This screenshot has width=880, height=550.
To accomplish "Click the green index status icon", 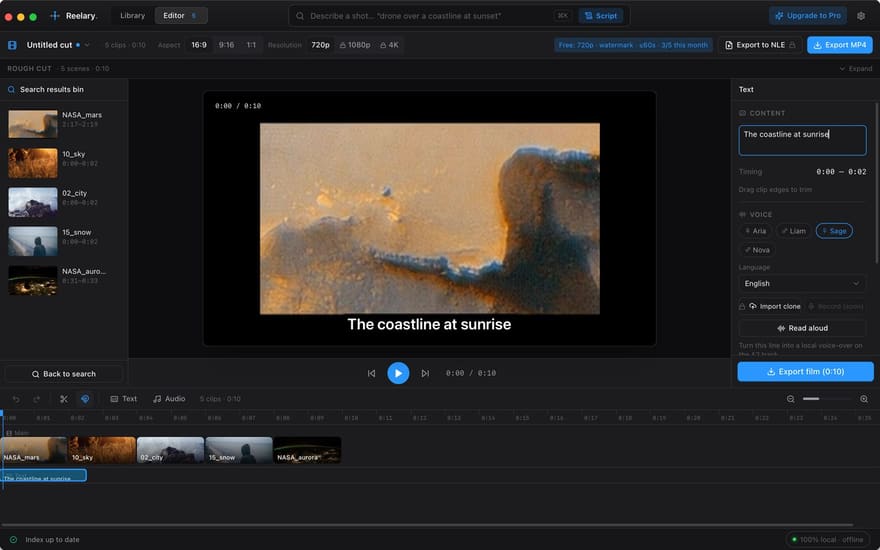I will 13,539.
